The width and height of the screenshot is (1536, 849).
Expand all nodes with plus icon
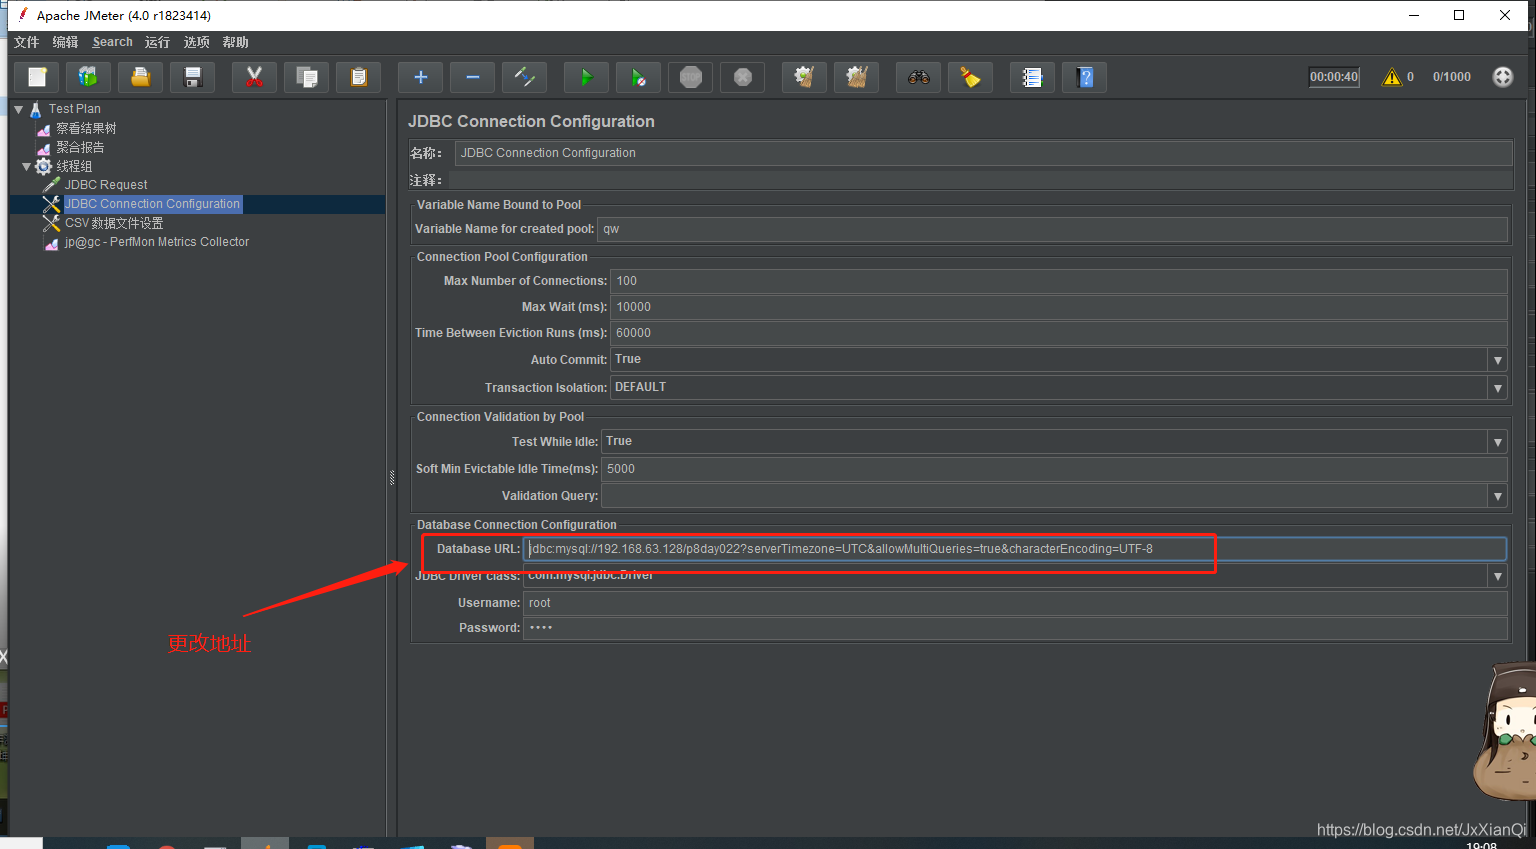[x=421, y=77]
